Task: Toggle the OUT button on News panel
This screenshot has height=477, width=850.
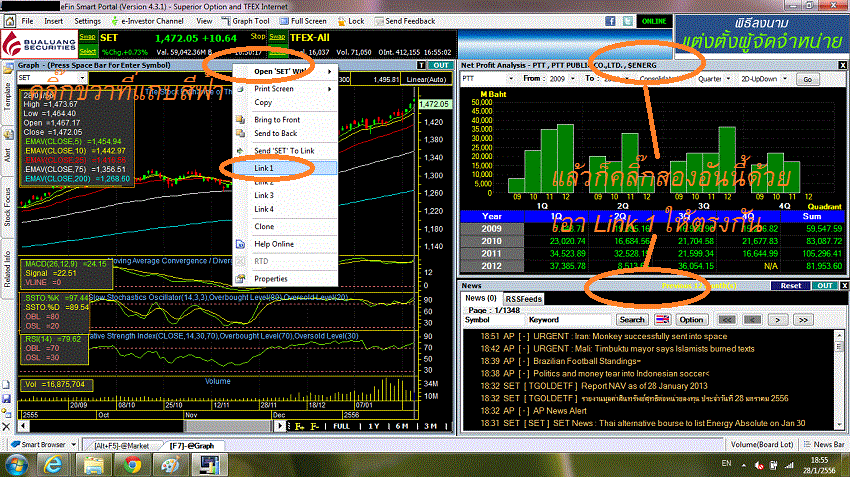Action: tap(825, 286)
